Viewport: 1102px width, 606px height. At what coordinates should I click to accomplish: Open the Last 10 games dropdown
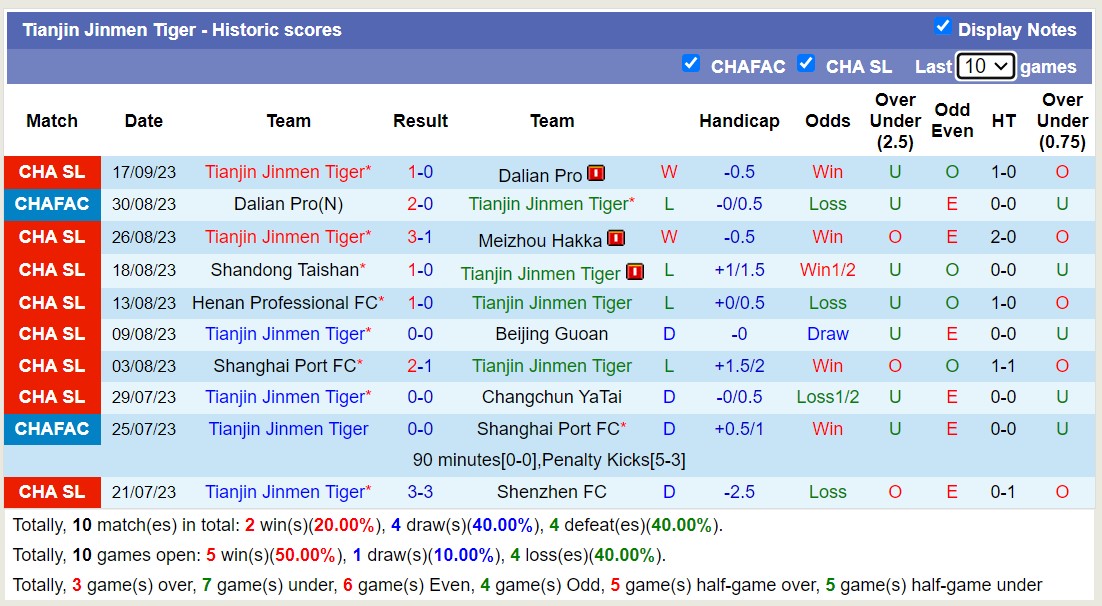985,66
